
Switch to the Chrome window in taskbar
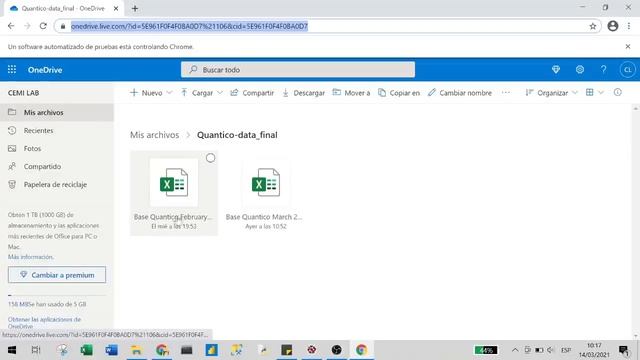361,350
